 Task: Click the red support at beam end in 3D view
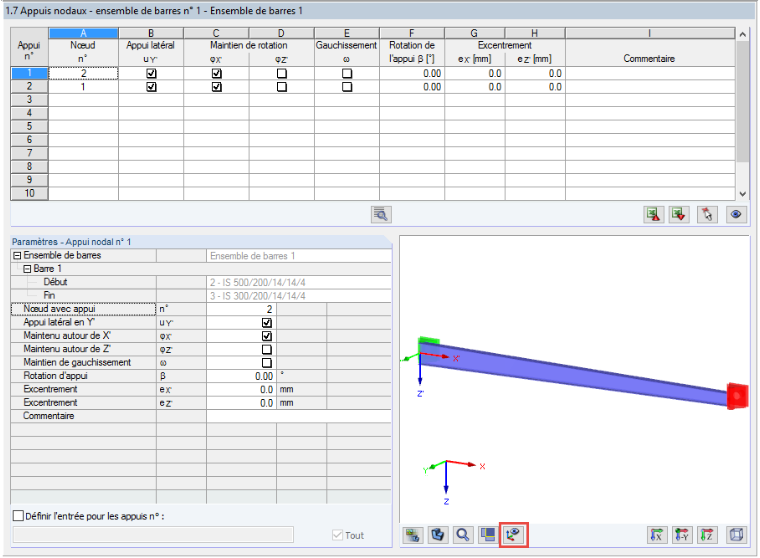(737, 396)
